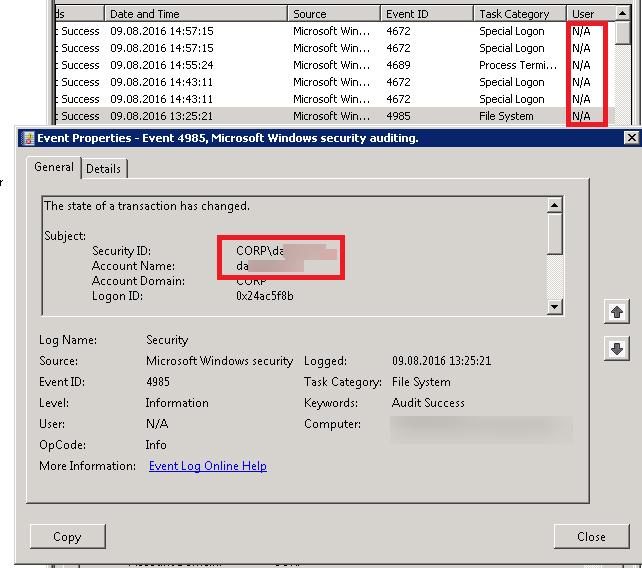Open the Event Log Online Help link

(x=207, y=466)
